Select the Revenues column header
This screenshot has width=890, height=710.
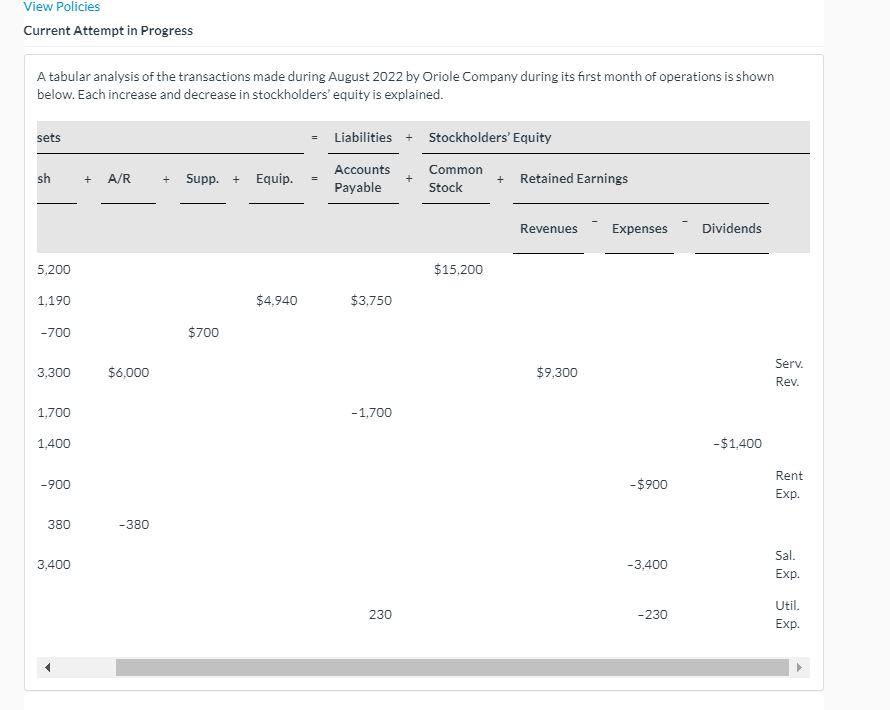548,228
